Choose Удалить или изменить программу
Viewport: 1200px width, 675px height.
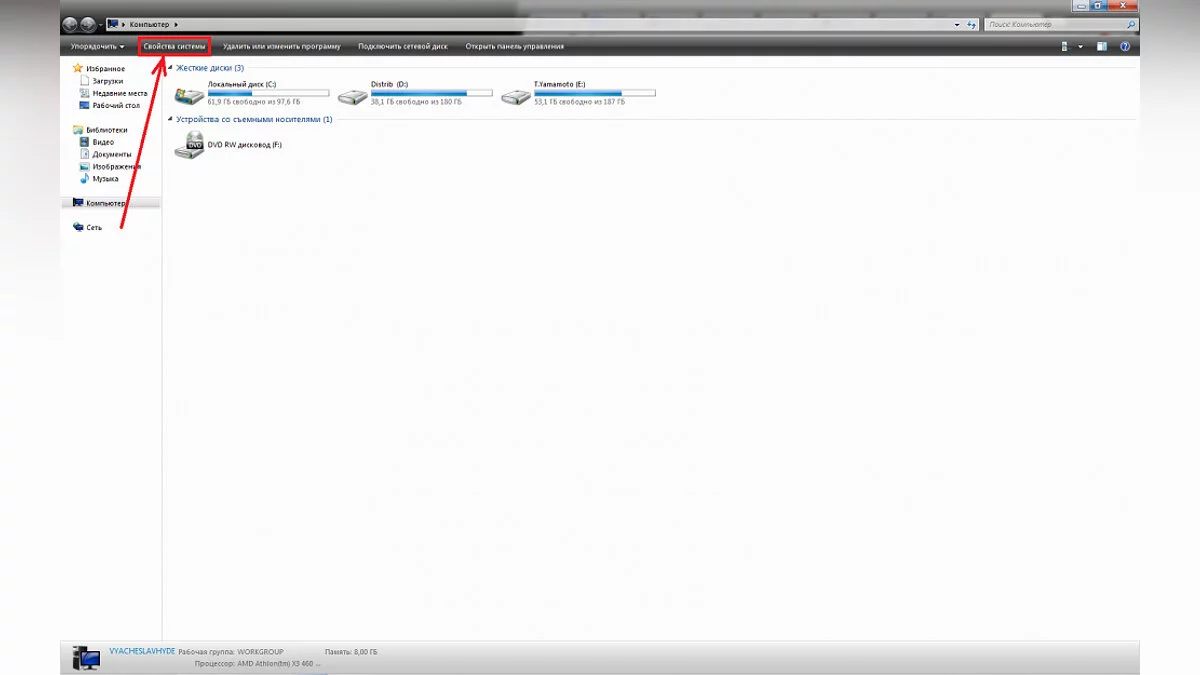(x=282, y=46)
